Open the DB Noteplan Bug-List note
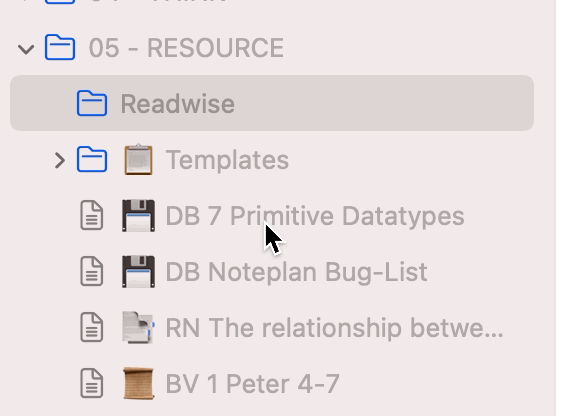Image resolution: width=562 pixels, height=416 pixels. (x=296, y=272)
